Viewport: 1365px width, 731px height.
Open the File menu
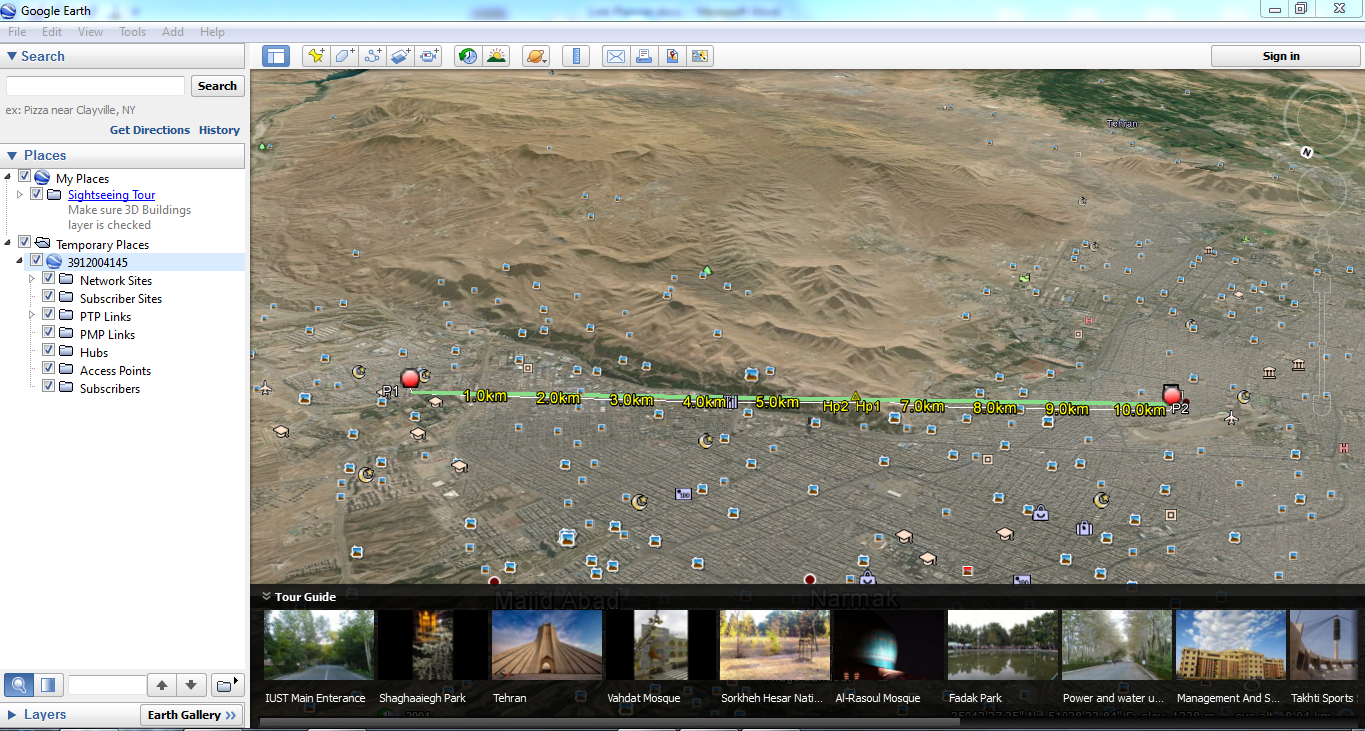click(x=17, y=32)
